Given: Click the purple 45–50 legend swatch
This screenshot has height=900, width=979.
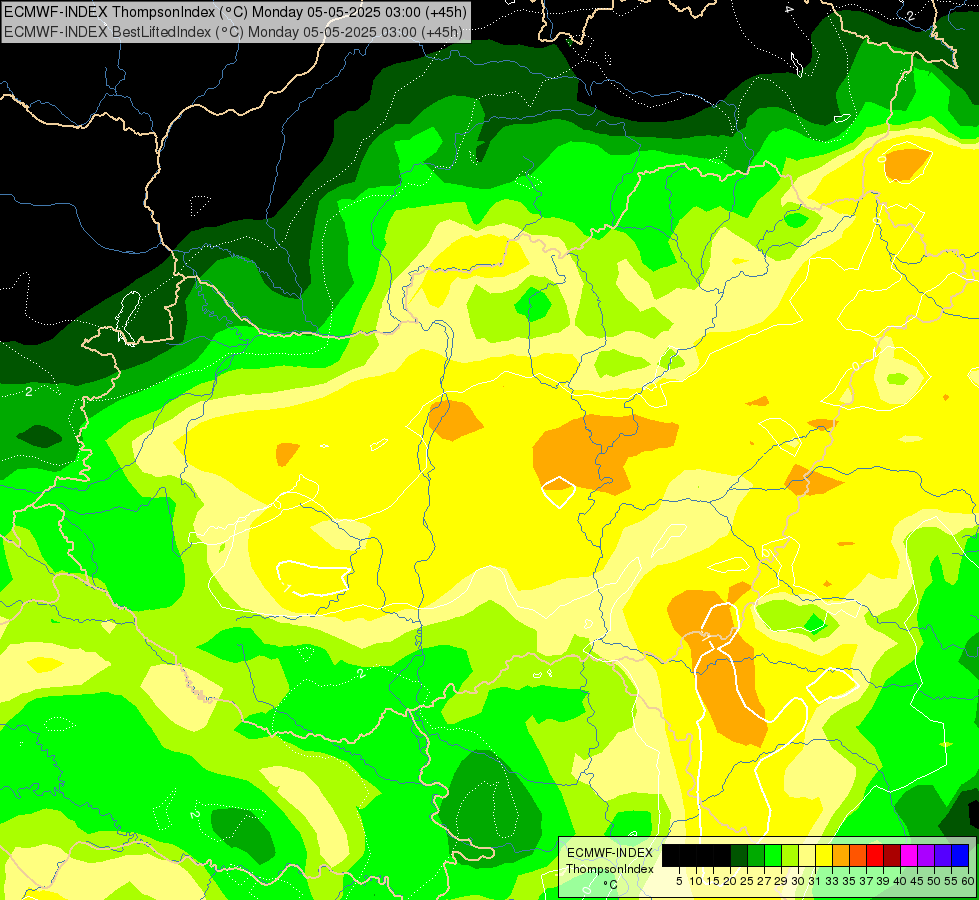Looking at the screenshot, I should pyautogui.click(x=926, y=855).
